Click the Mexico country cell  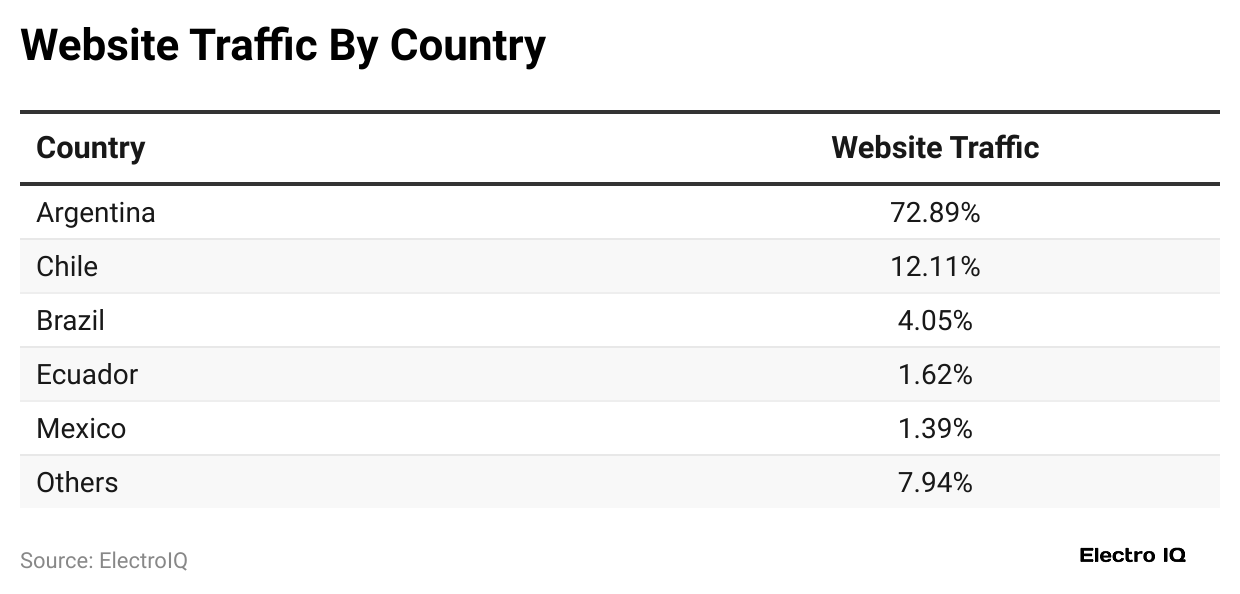coord(81,429)
